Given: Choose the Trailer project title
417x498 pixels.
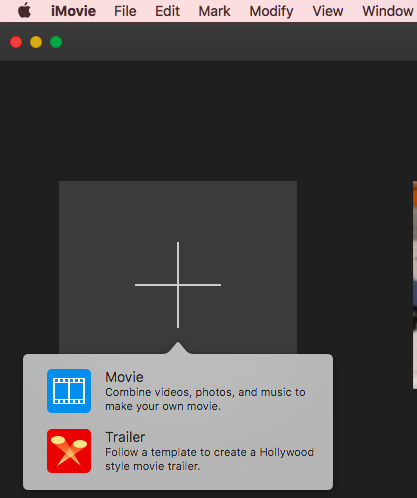Looking at the screenshot, I should point(125,437).
